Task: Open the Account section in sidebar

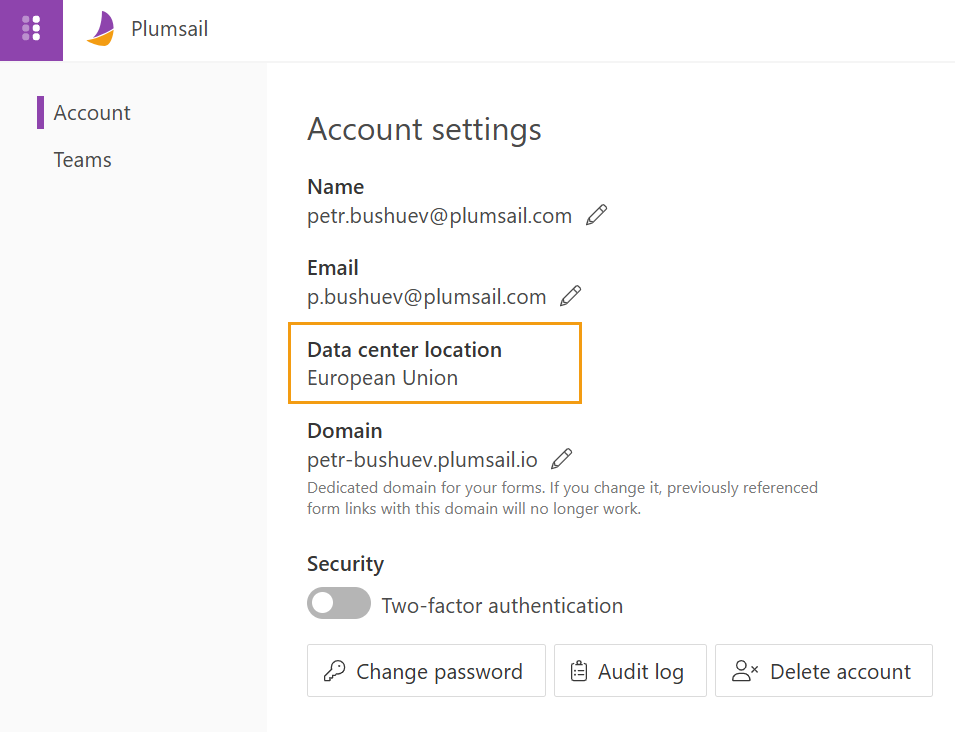Action: [92, 113]
